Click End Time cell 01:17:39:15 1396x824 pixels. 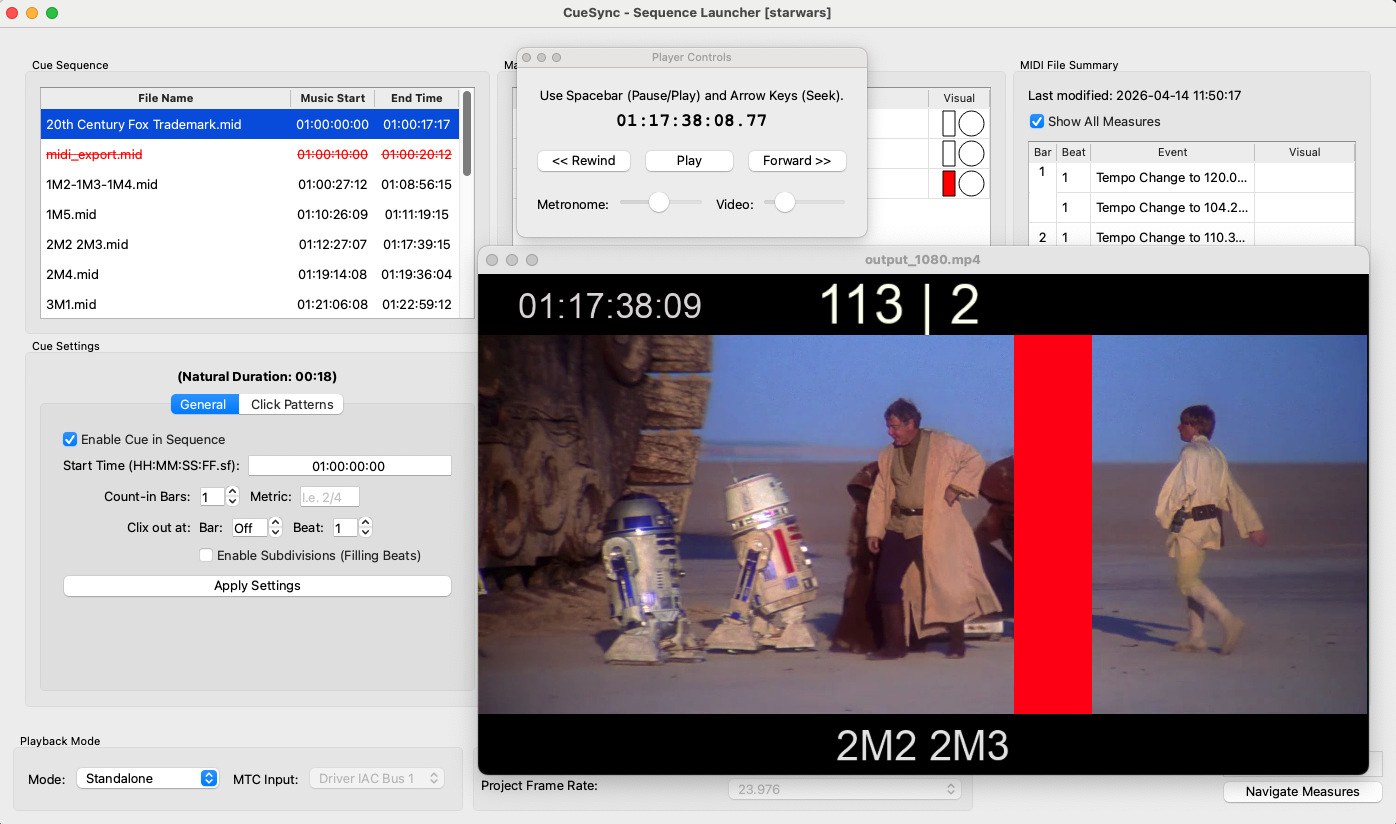coord(416,244)
